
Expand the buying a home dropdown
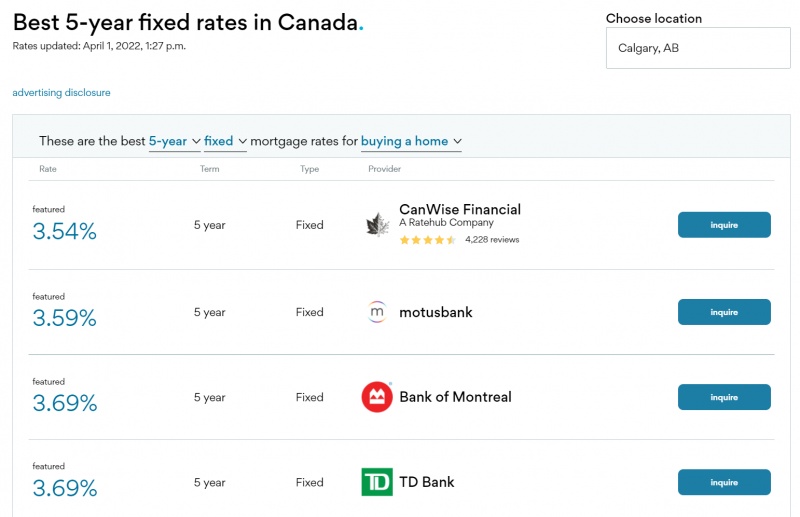click(x=411, y=141)
